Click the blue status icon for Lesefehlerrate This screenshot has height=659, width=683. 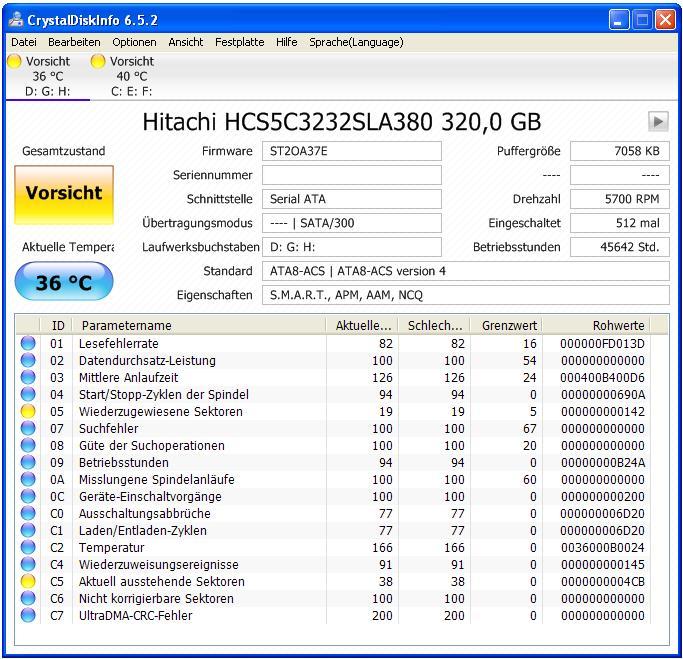tap(28, 343)
